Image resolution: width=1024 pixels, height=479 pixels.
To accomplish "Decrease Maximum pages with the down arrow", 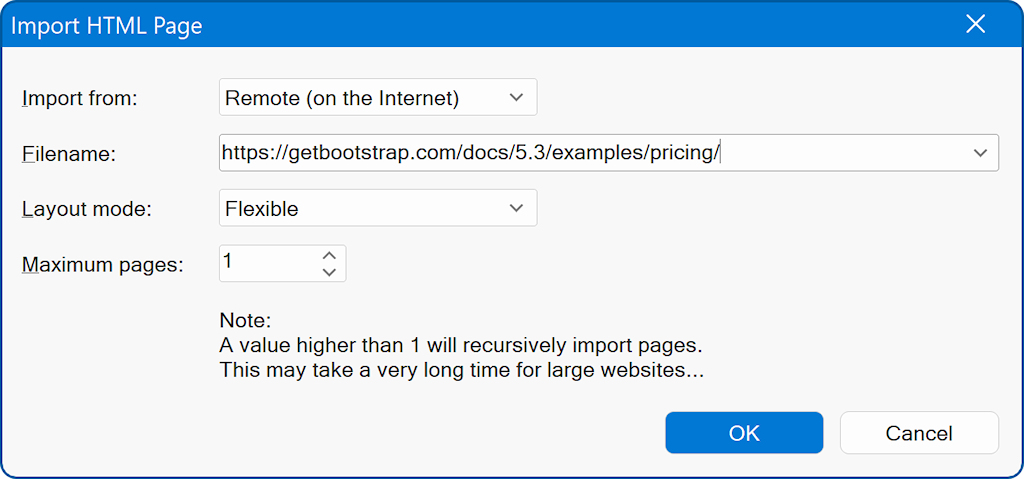I will 329,272.
